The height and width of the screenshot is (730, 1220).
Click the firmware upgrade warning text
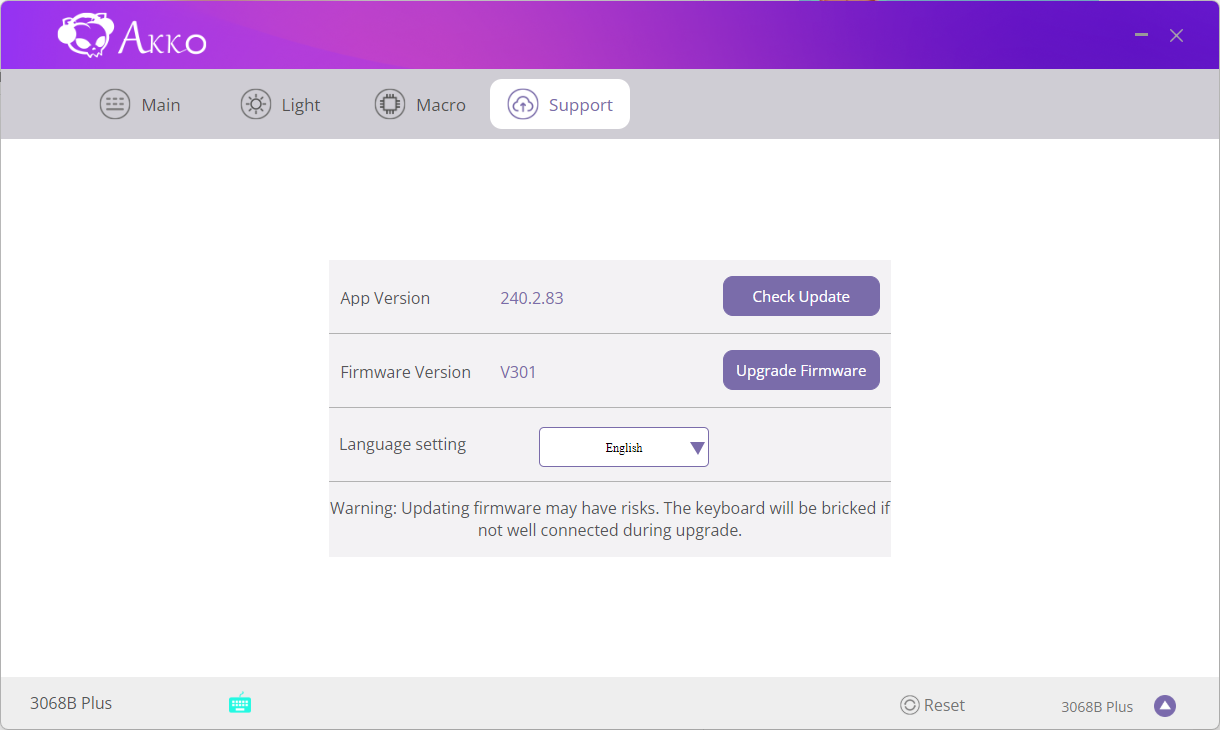click(x=610, y=519)
